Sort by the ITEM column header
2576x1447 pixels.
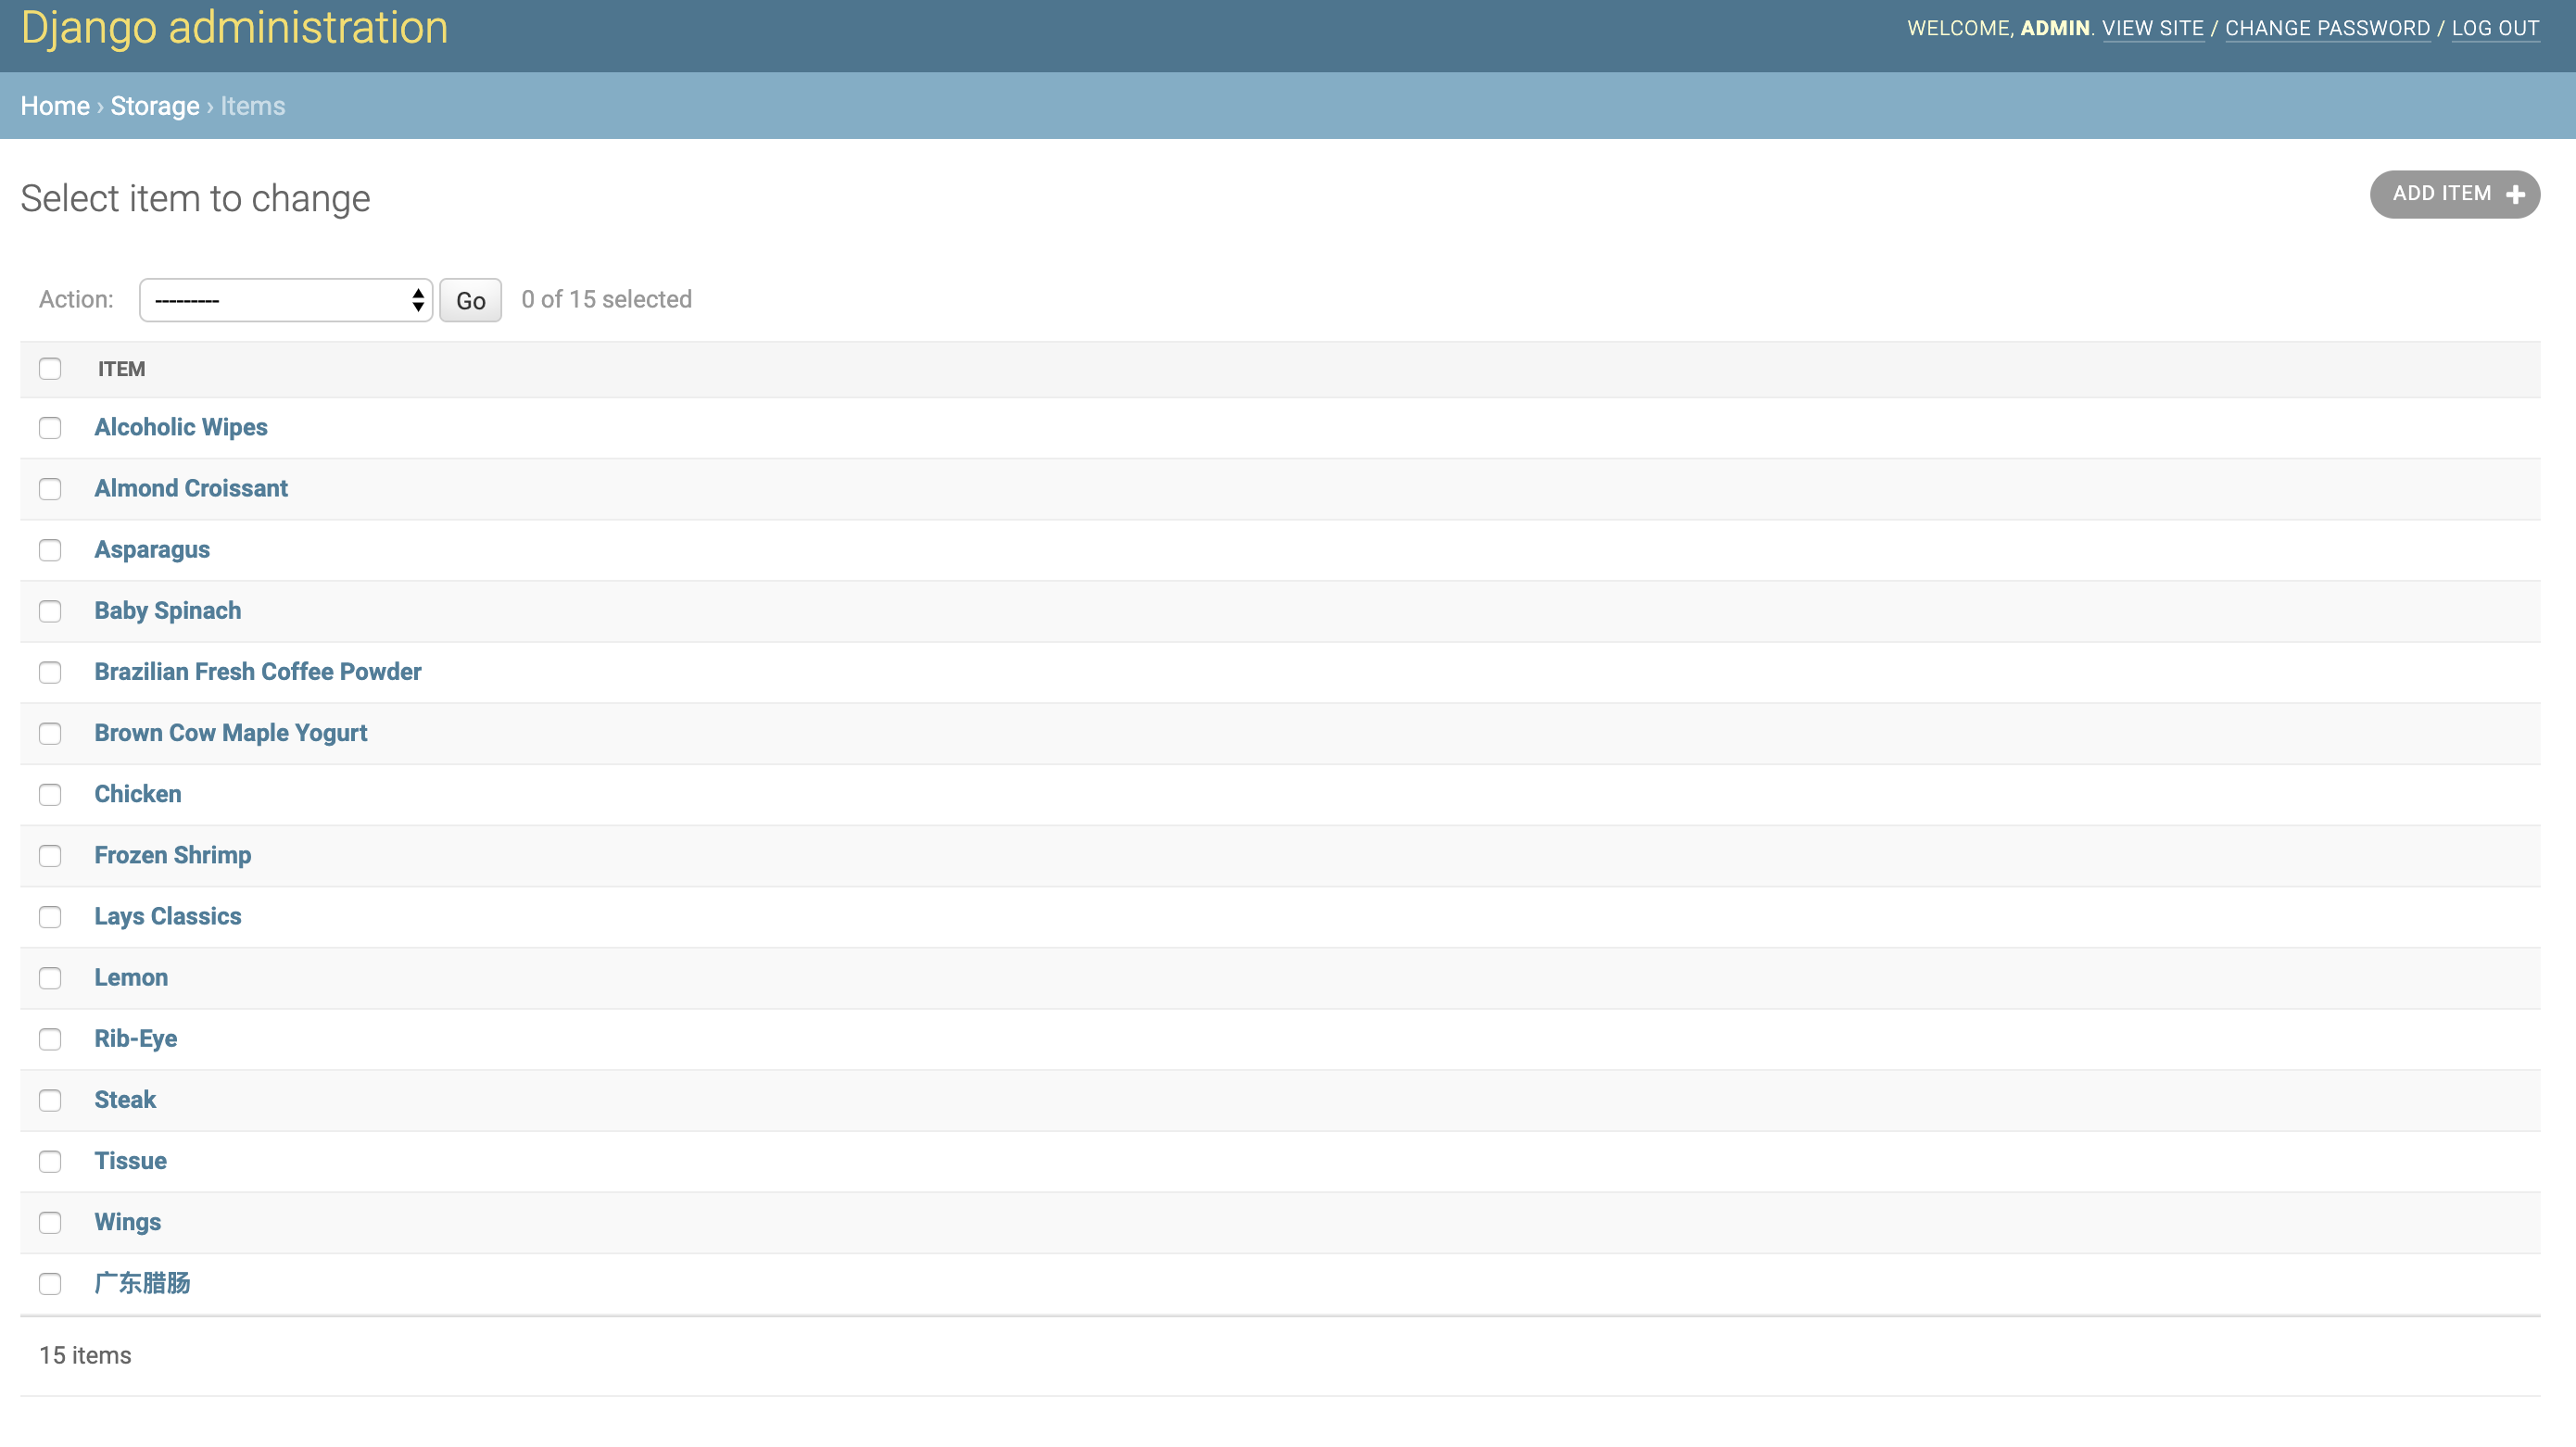pos(122,369)
